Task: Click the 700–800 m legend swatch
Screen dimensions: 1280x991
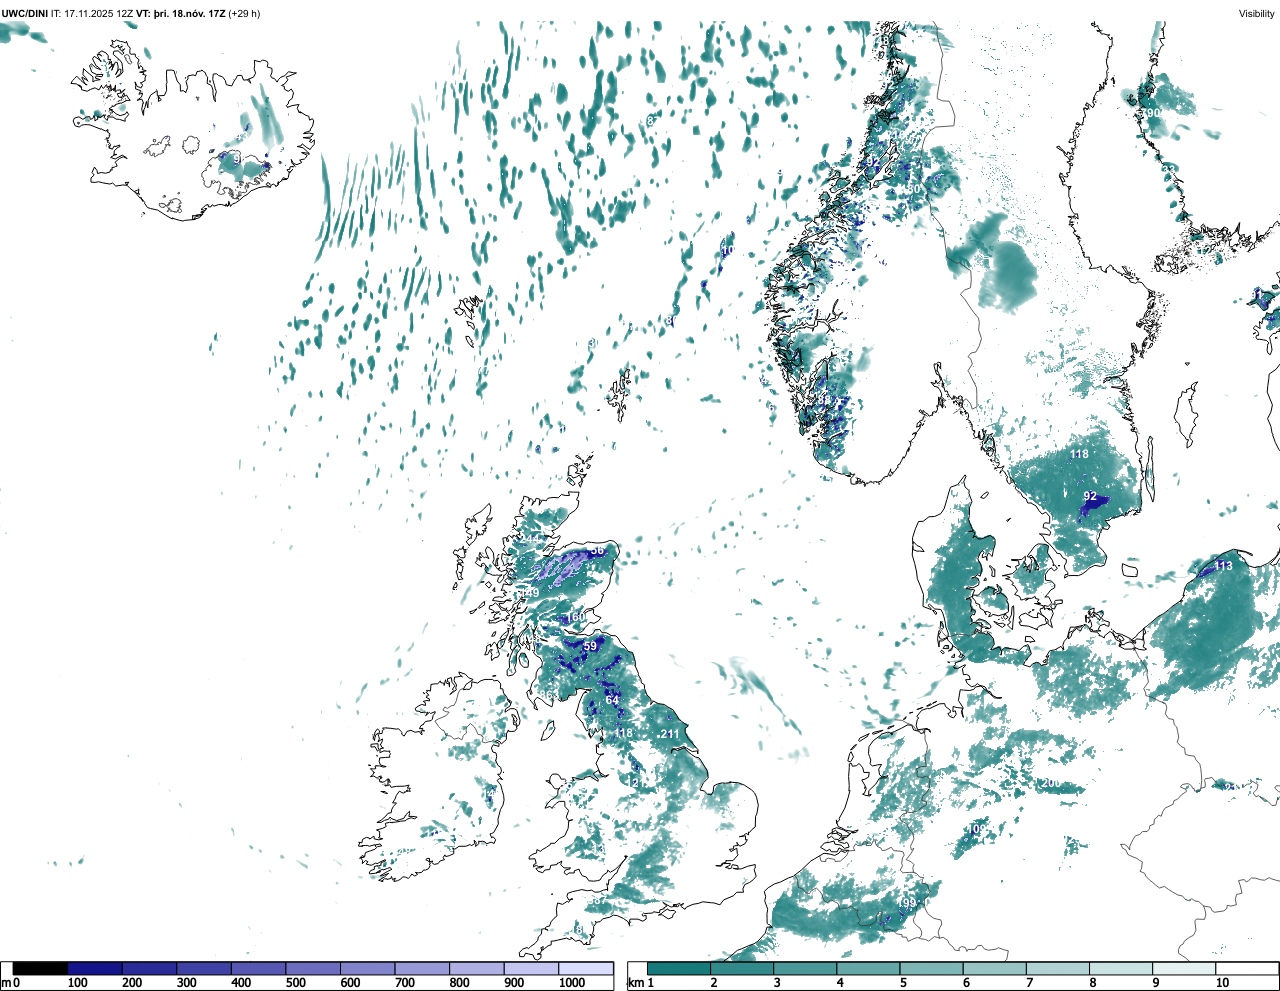Action: point(422,969)
